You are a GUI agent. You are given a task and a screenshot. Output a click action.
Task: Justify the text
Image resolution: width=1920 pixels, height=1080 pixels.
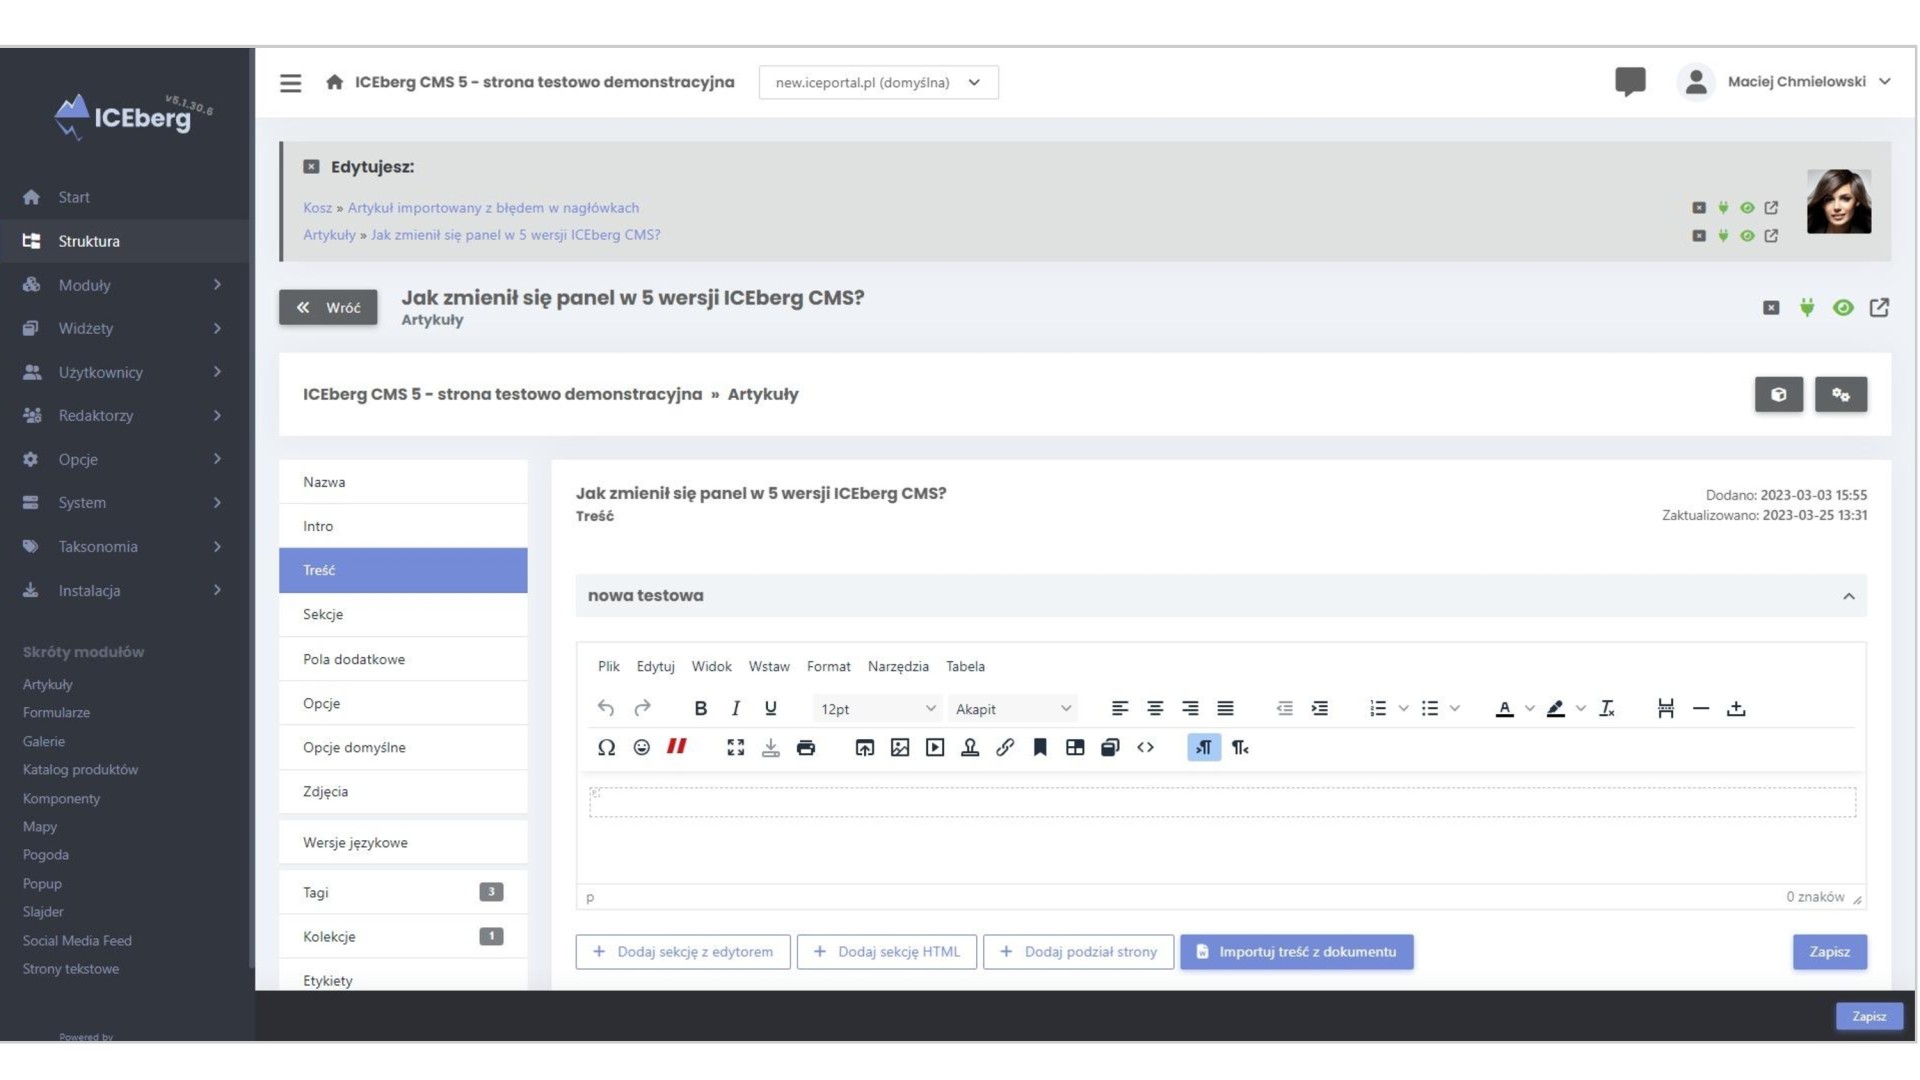click(1225, 708)
